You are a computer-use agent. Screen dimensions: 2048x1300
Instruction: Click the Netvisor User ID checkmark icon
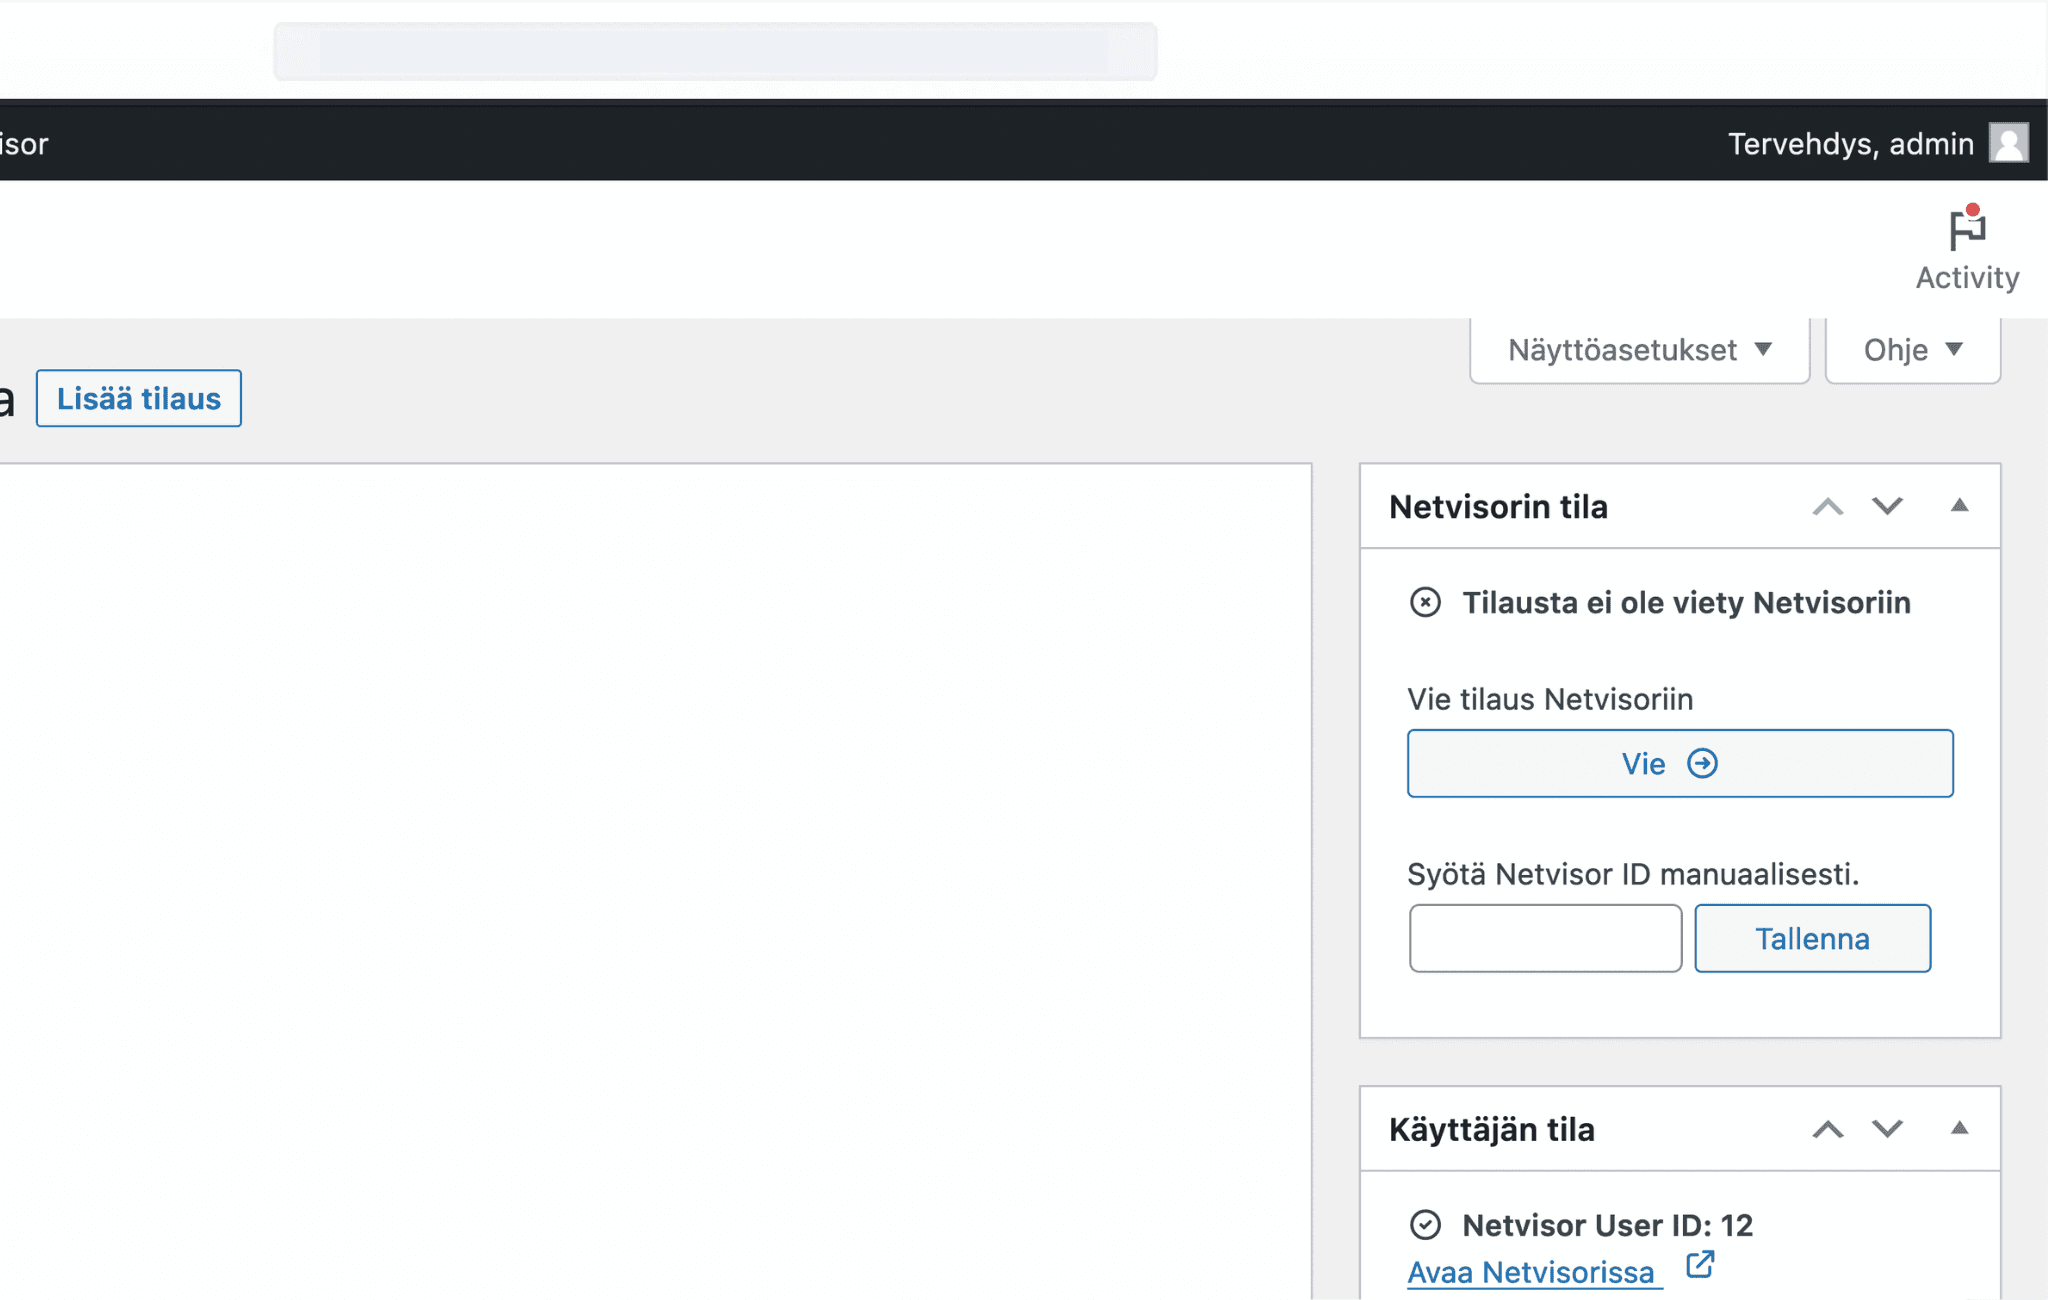[1425, 1224]
